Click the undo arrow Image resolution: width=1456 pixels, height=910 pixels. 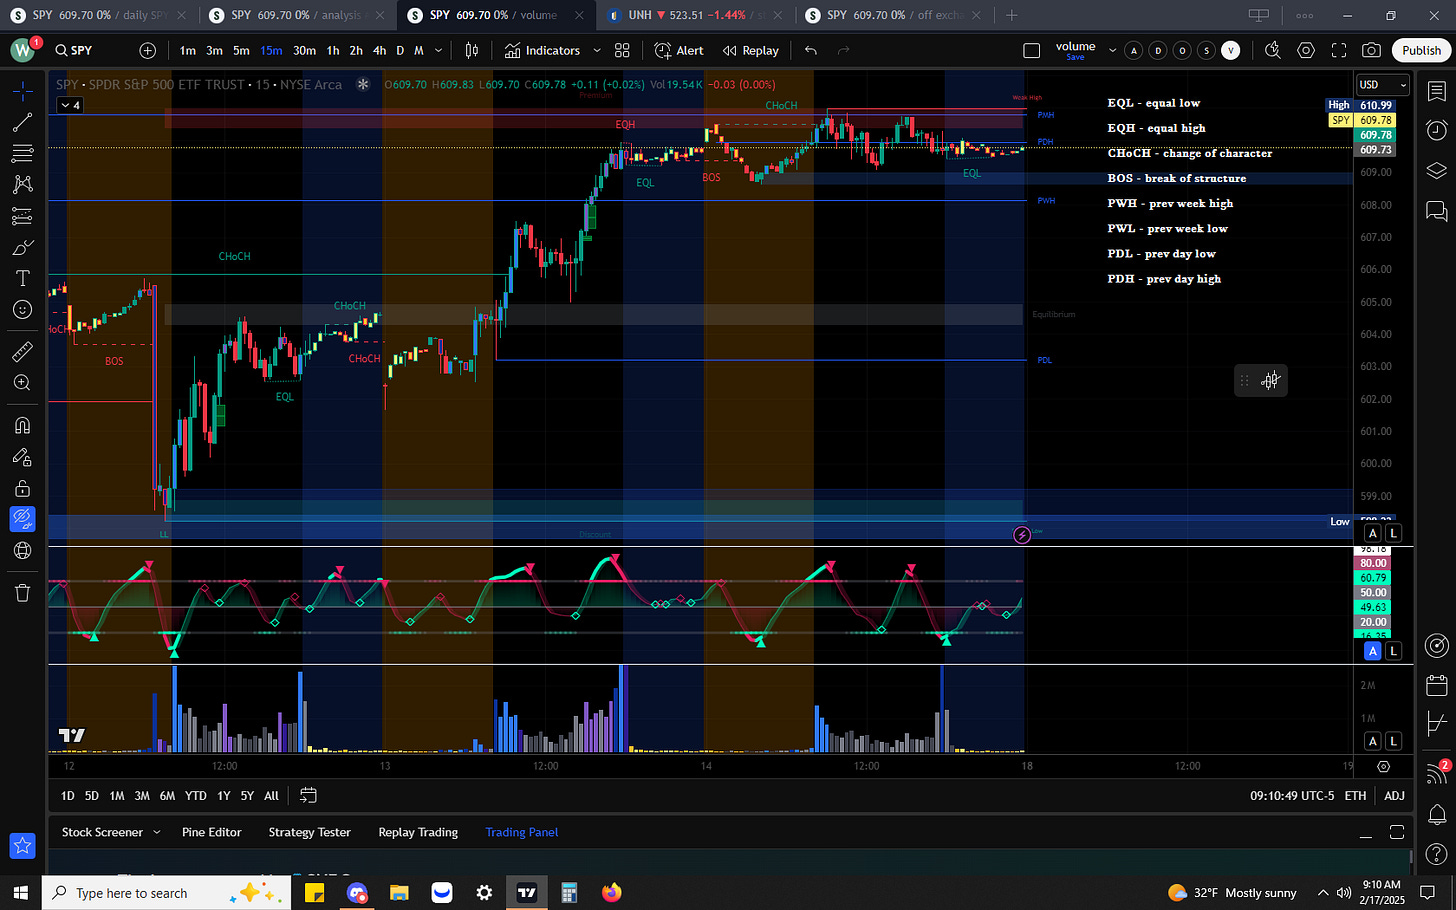click(x=811, y=50)
